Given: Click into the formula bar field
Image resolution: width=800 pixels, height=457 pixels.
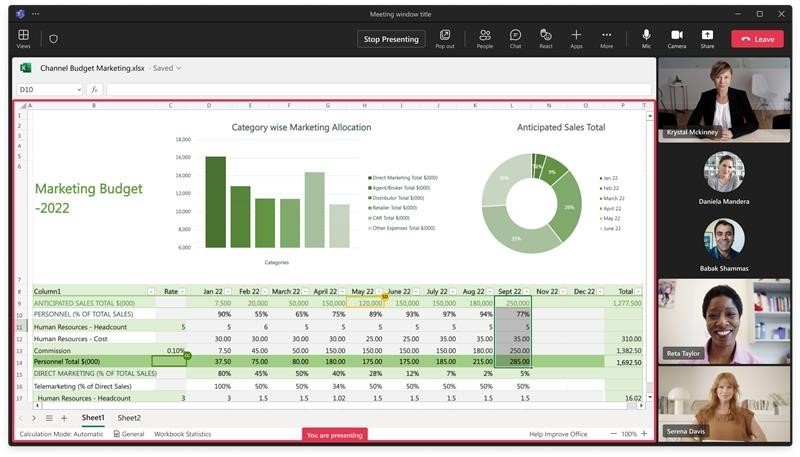Looking at the screenshot, I should pyautogui.click(x=380, y=90).
